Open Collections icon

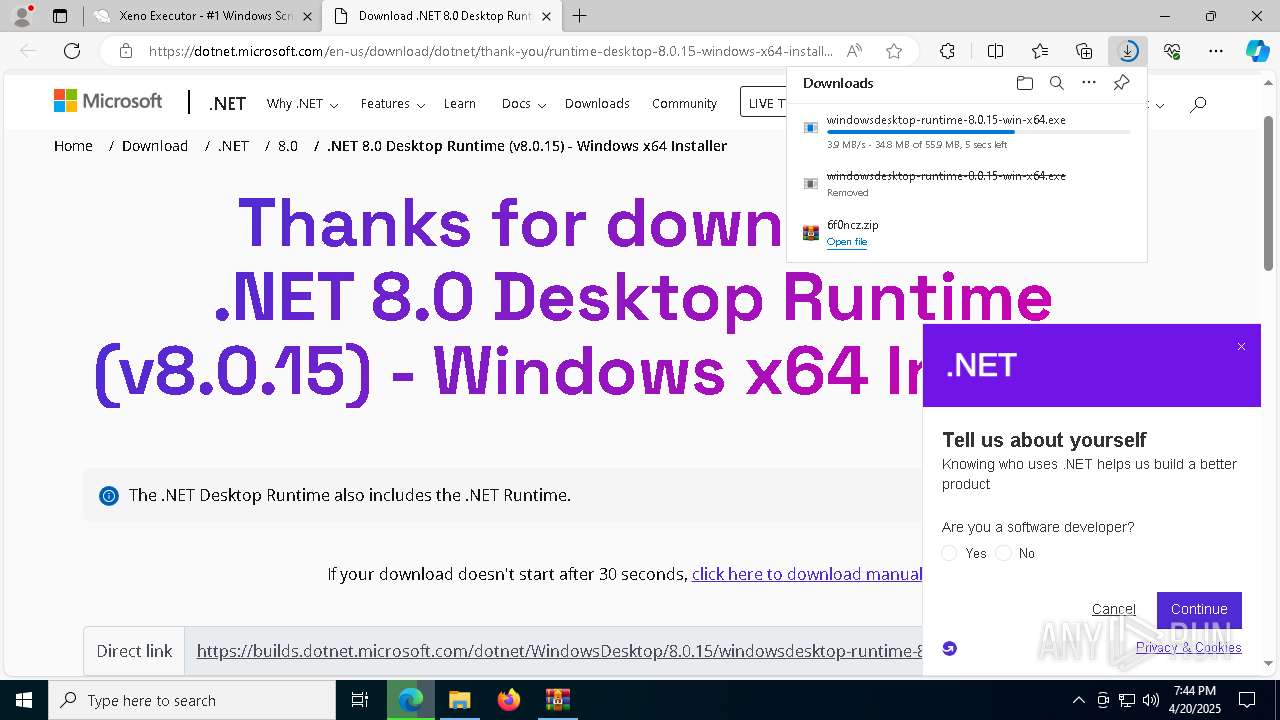tap(1084, 51)
